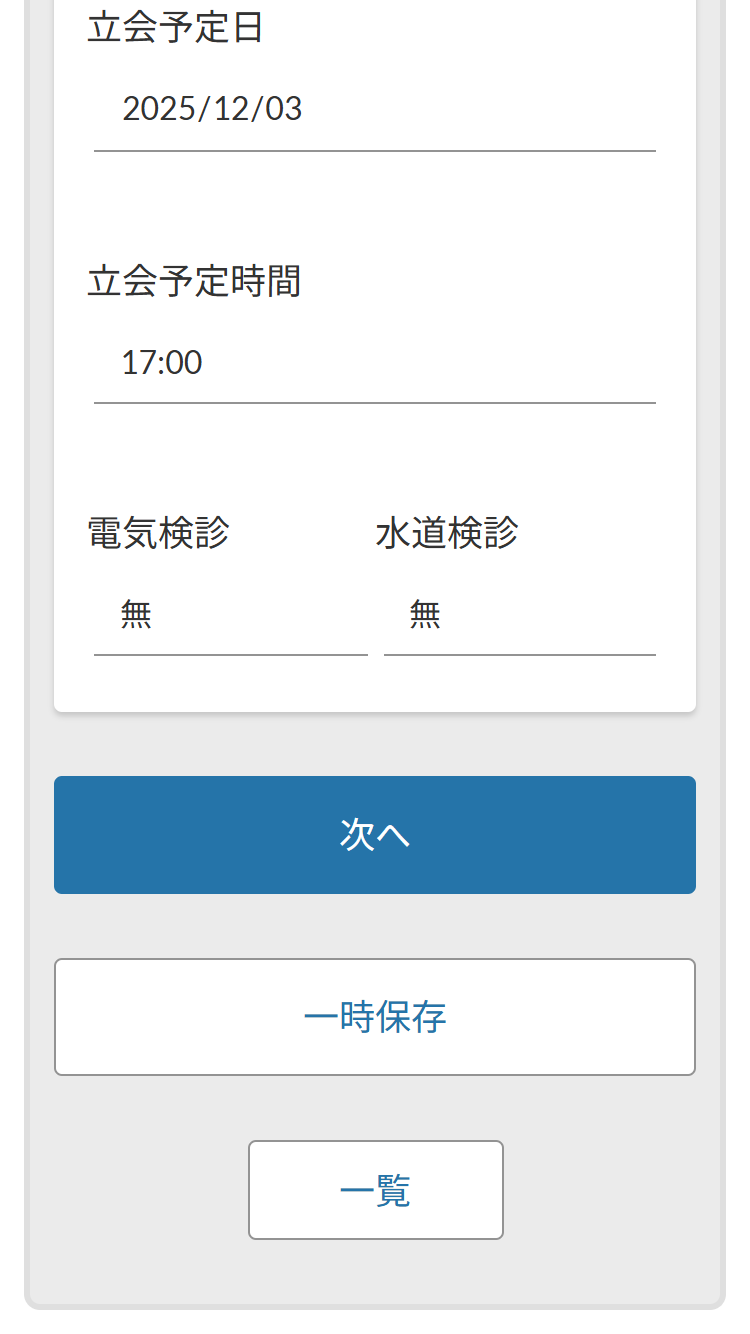The width and height of the screenshot is (750, 1334).
Task: Open the 水道検診 selection field
Action: tap(519, 615)
